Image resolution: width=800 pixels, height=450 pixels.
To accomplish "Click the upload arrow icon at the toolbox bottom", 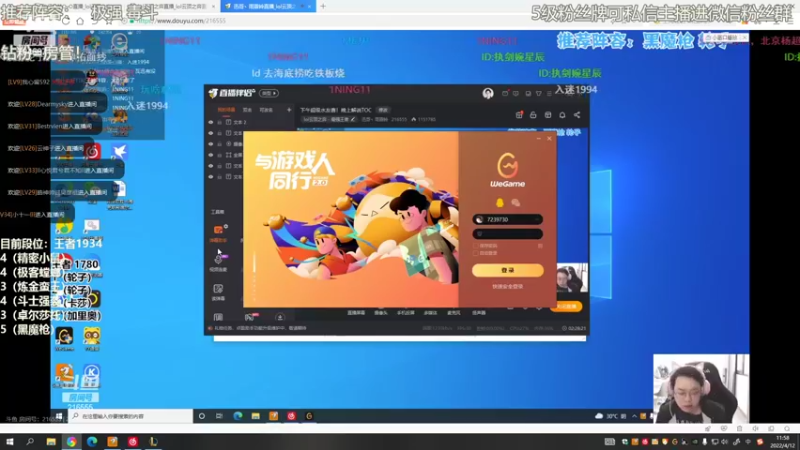I will (280, 317).
